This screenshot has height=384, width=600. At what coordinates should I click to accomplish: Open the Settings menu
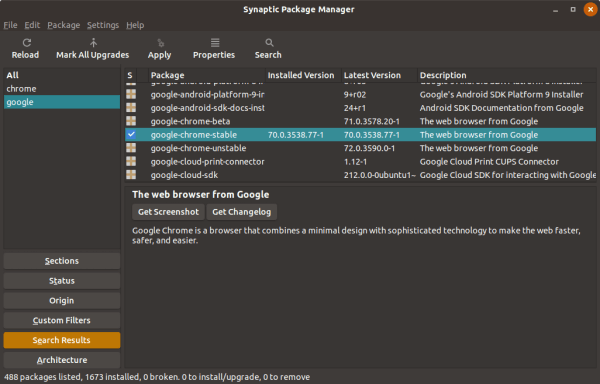pos(103,25)
